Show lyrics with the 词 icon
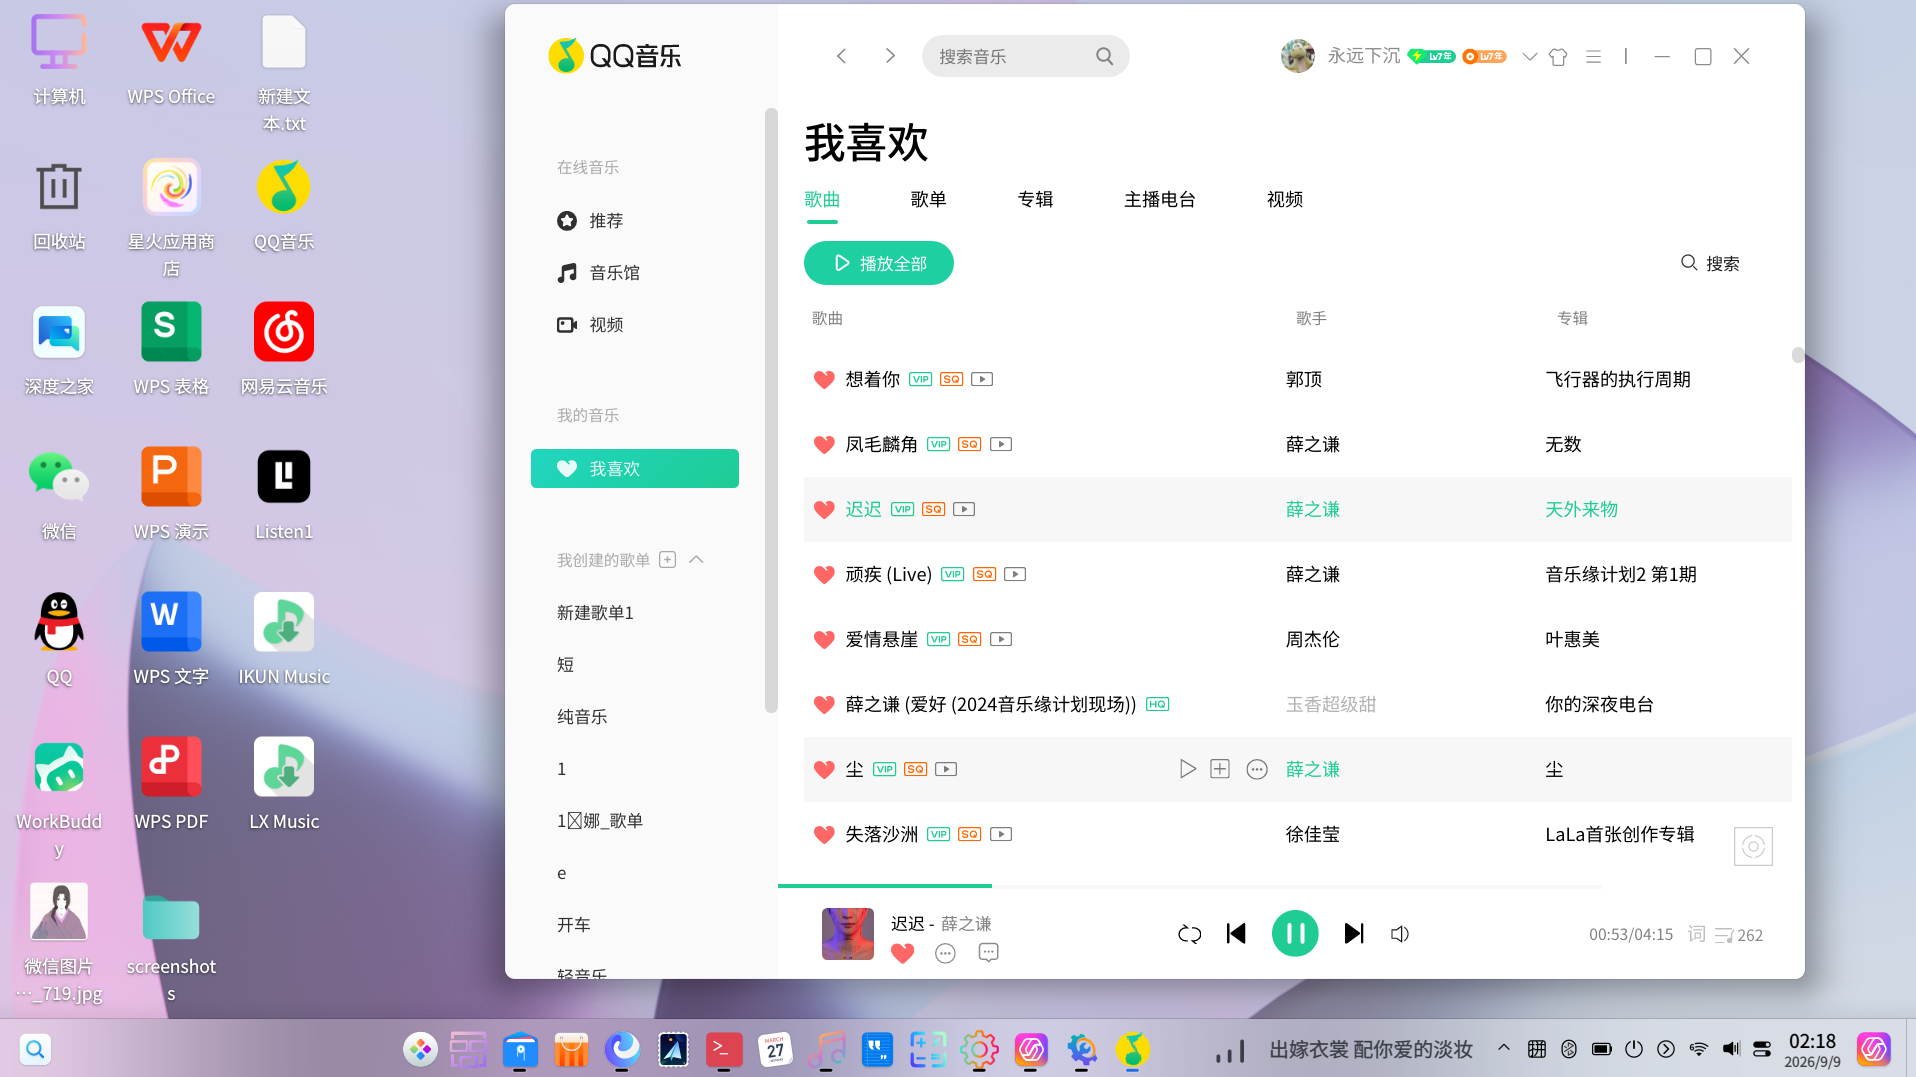1916x1077 pixels. 1696,934
